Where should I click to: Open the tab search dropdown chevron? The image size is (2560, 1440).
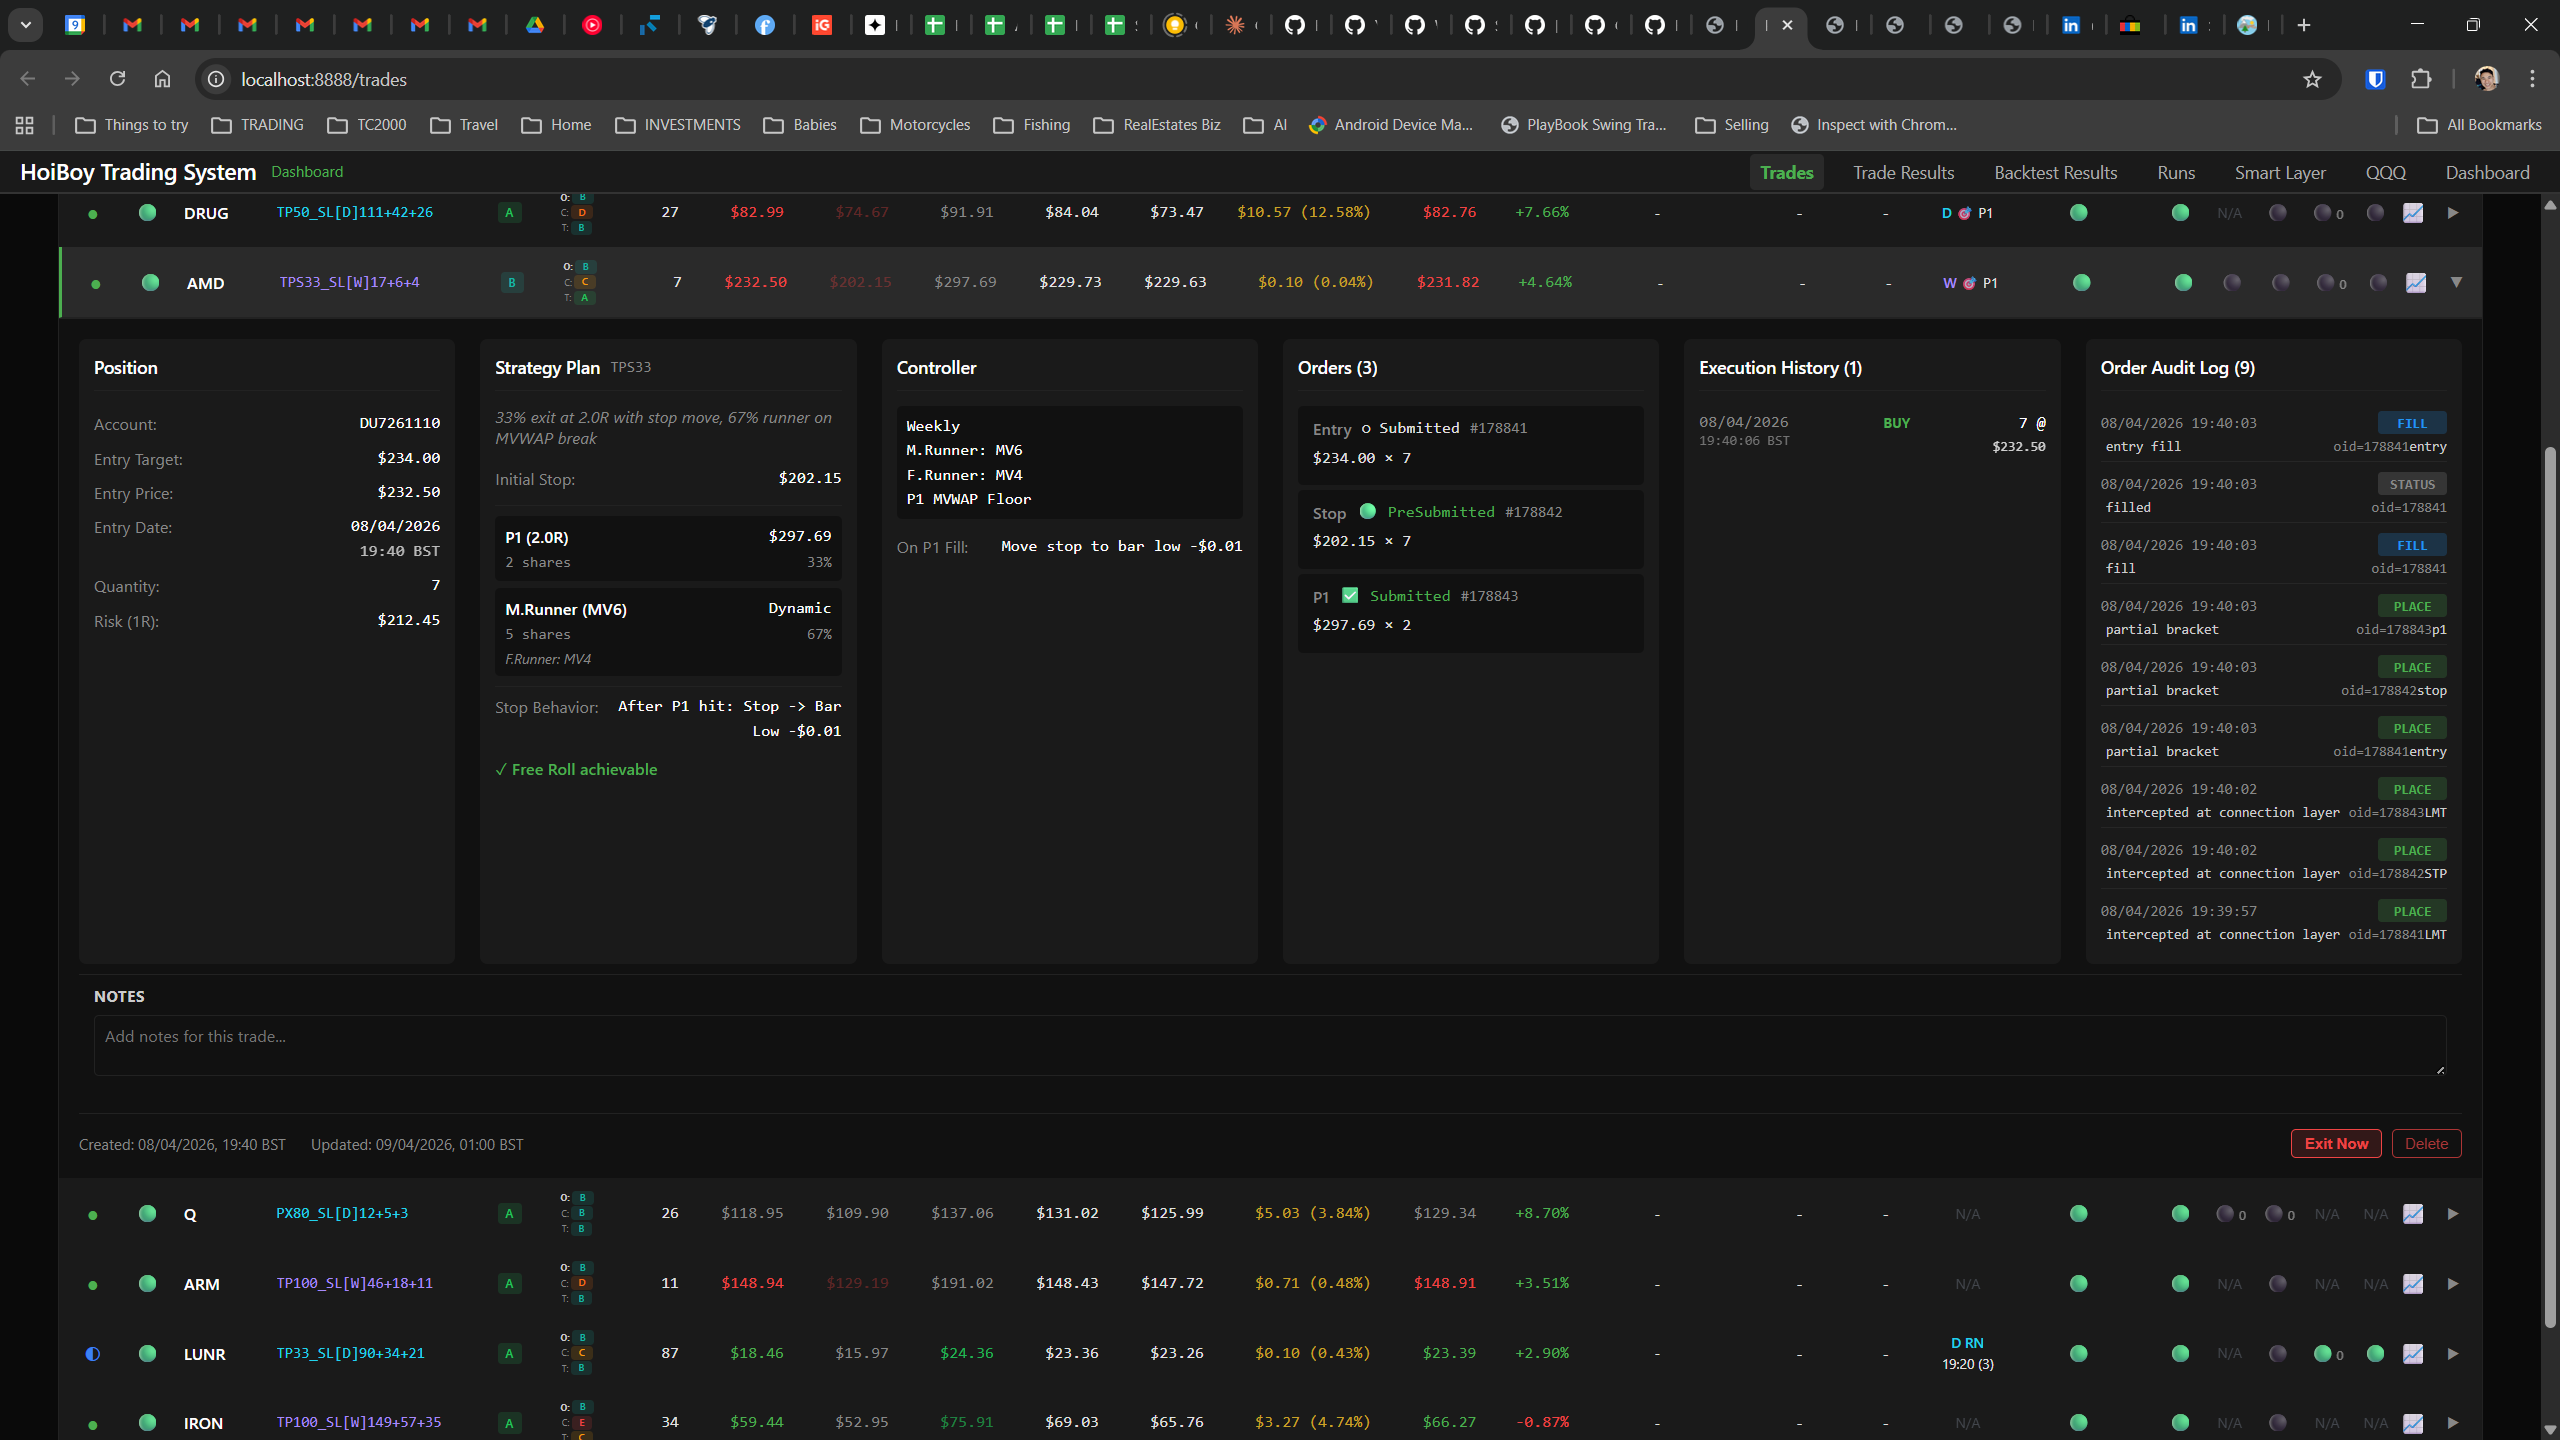pyautogui.click(x=26, y=25)
